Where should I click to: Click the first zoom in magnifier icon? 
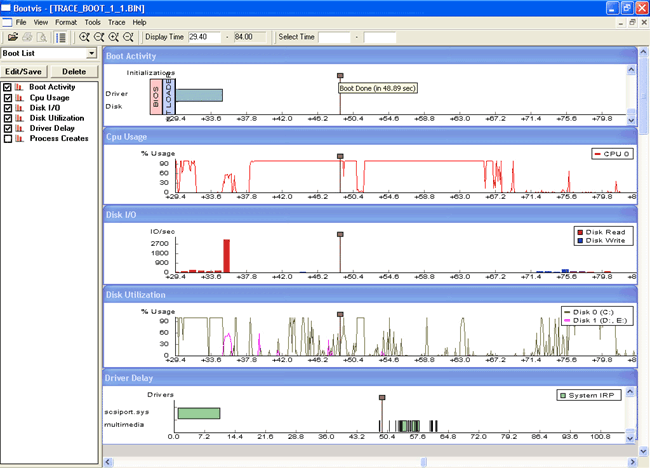coord(84,37)
